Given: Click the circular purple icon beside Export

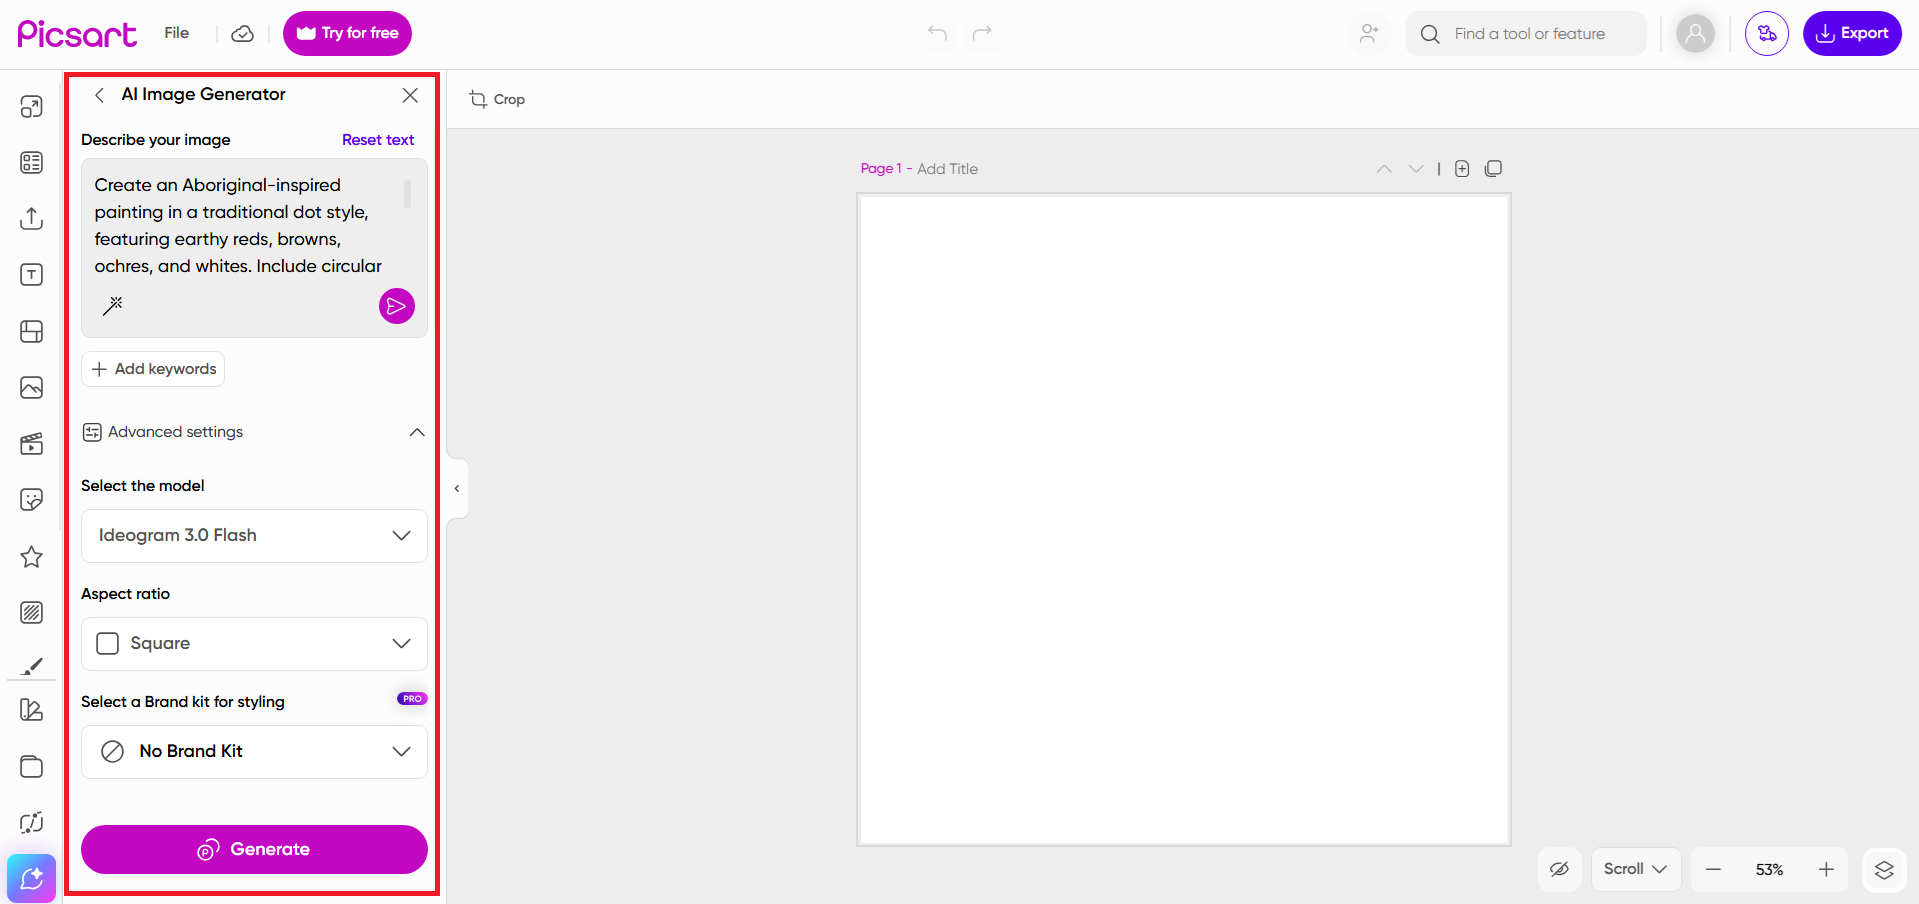Looking at the screenshot, I should click(x=1767, y=33).
